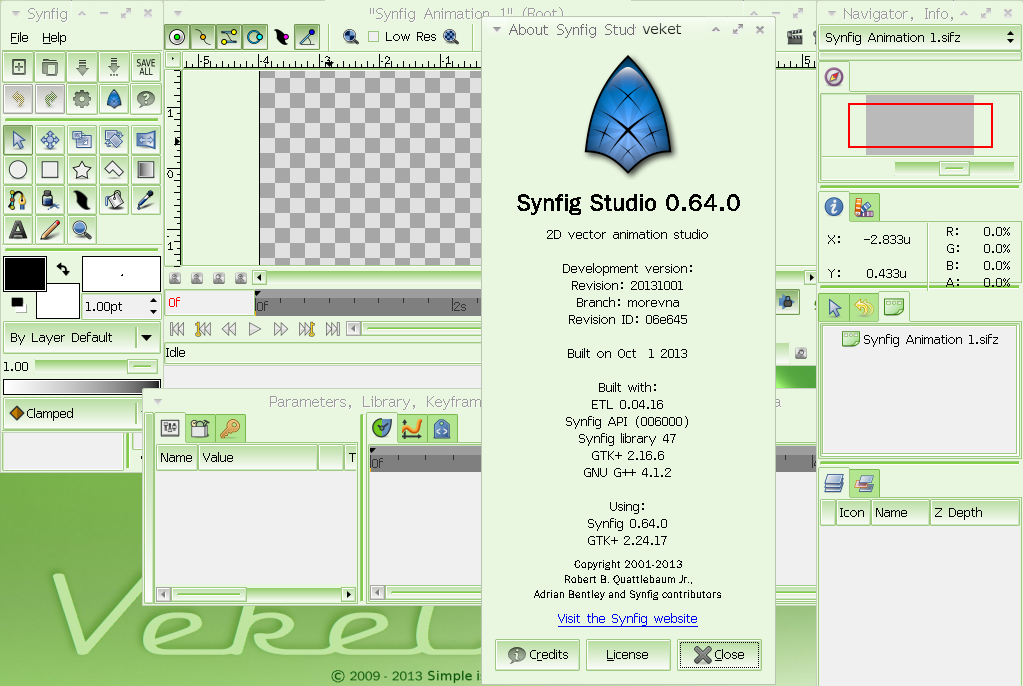Open the Parameters panel menu triangle
Viewport: 1023px width, 686px height.
coord(158,401)
